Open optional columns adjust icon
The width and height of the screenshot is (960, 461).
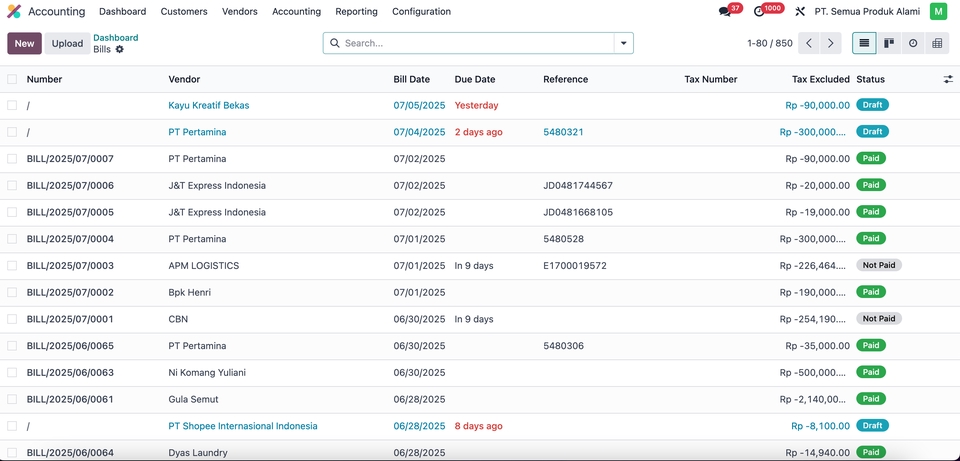point(948,79)
